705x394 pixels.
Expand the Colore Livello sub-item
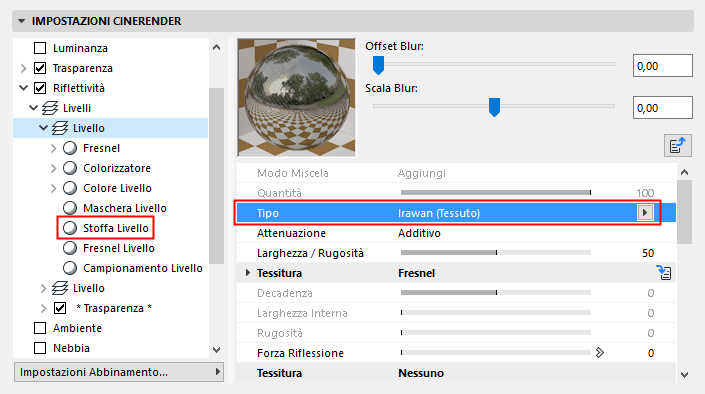tap(54, 188)
